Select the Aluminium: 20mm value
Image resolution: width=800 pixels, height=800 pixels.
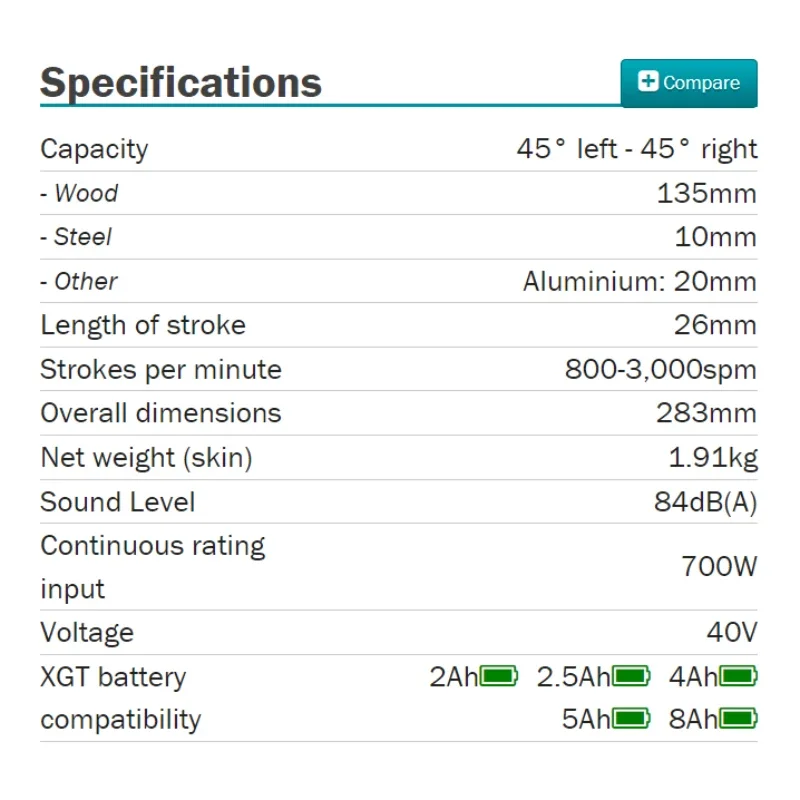point(640,281)
